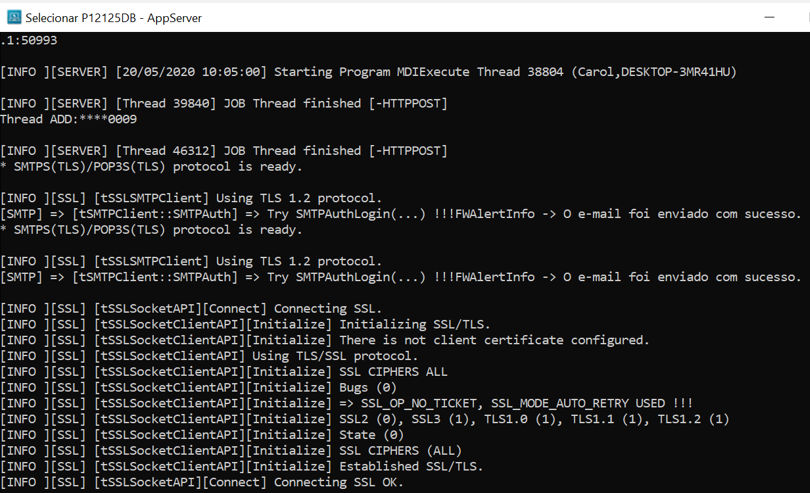Click the 'SSL CIPHERS ALL' line
The image size is (810, 493).
pyautogui.click(x=224, y=372)
